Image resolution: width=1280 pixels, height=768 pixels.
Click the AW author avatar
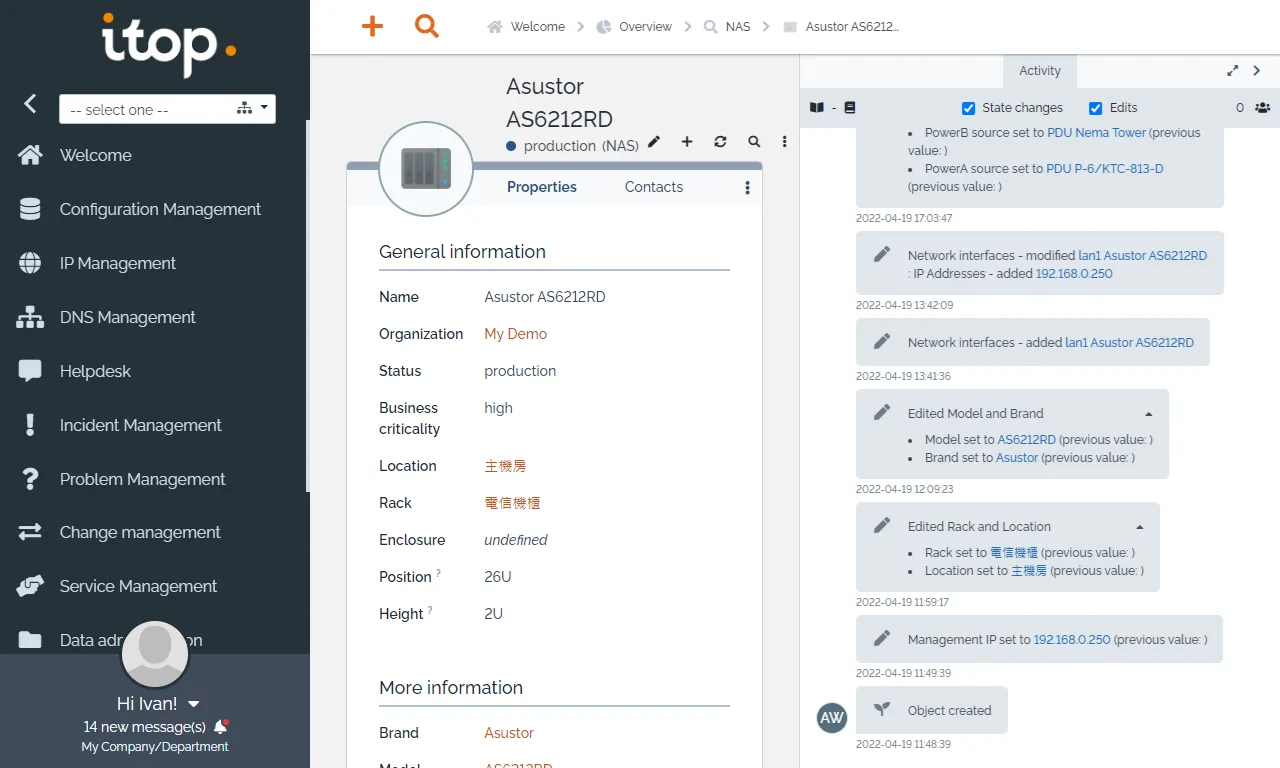[x=832, y=717]
